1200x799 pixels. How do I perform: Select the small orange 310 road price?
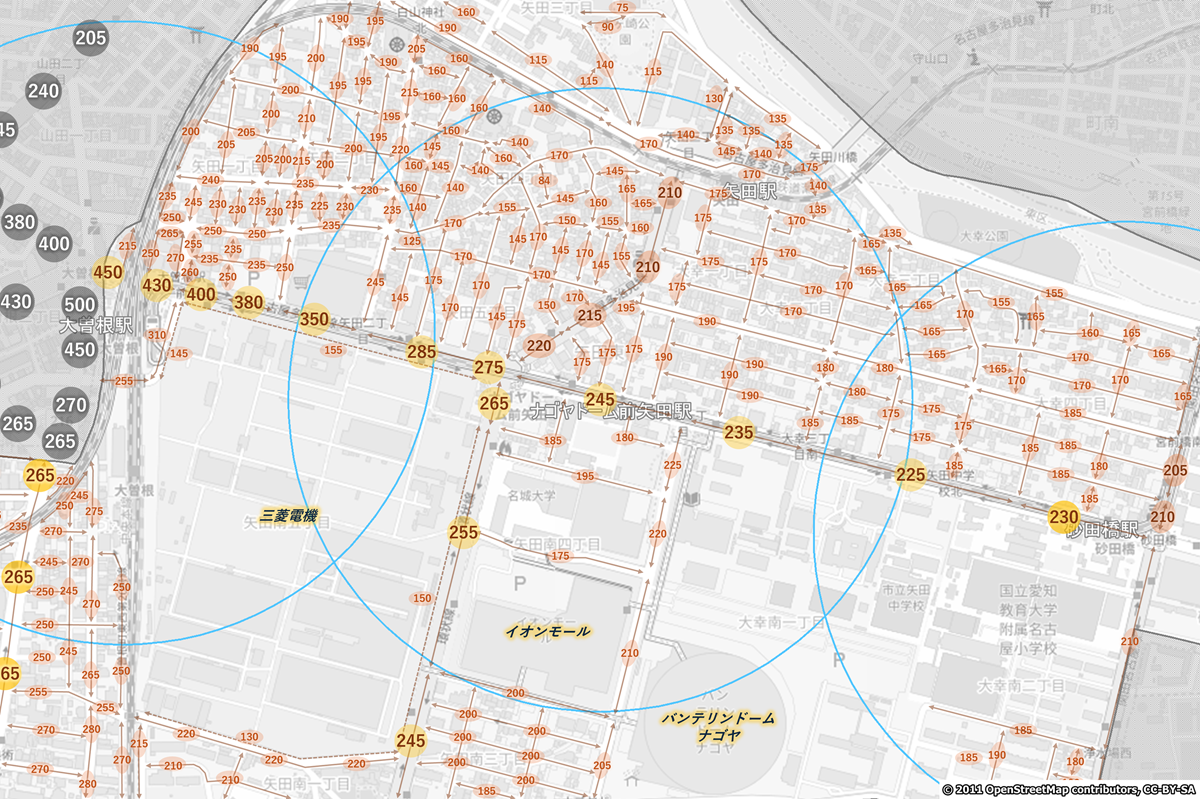point(156,334)
